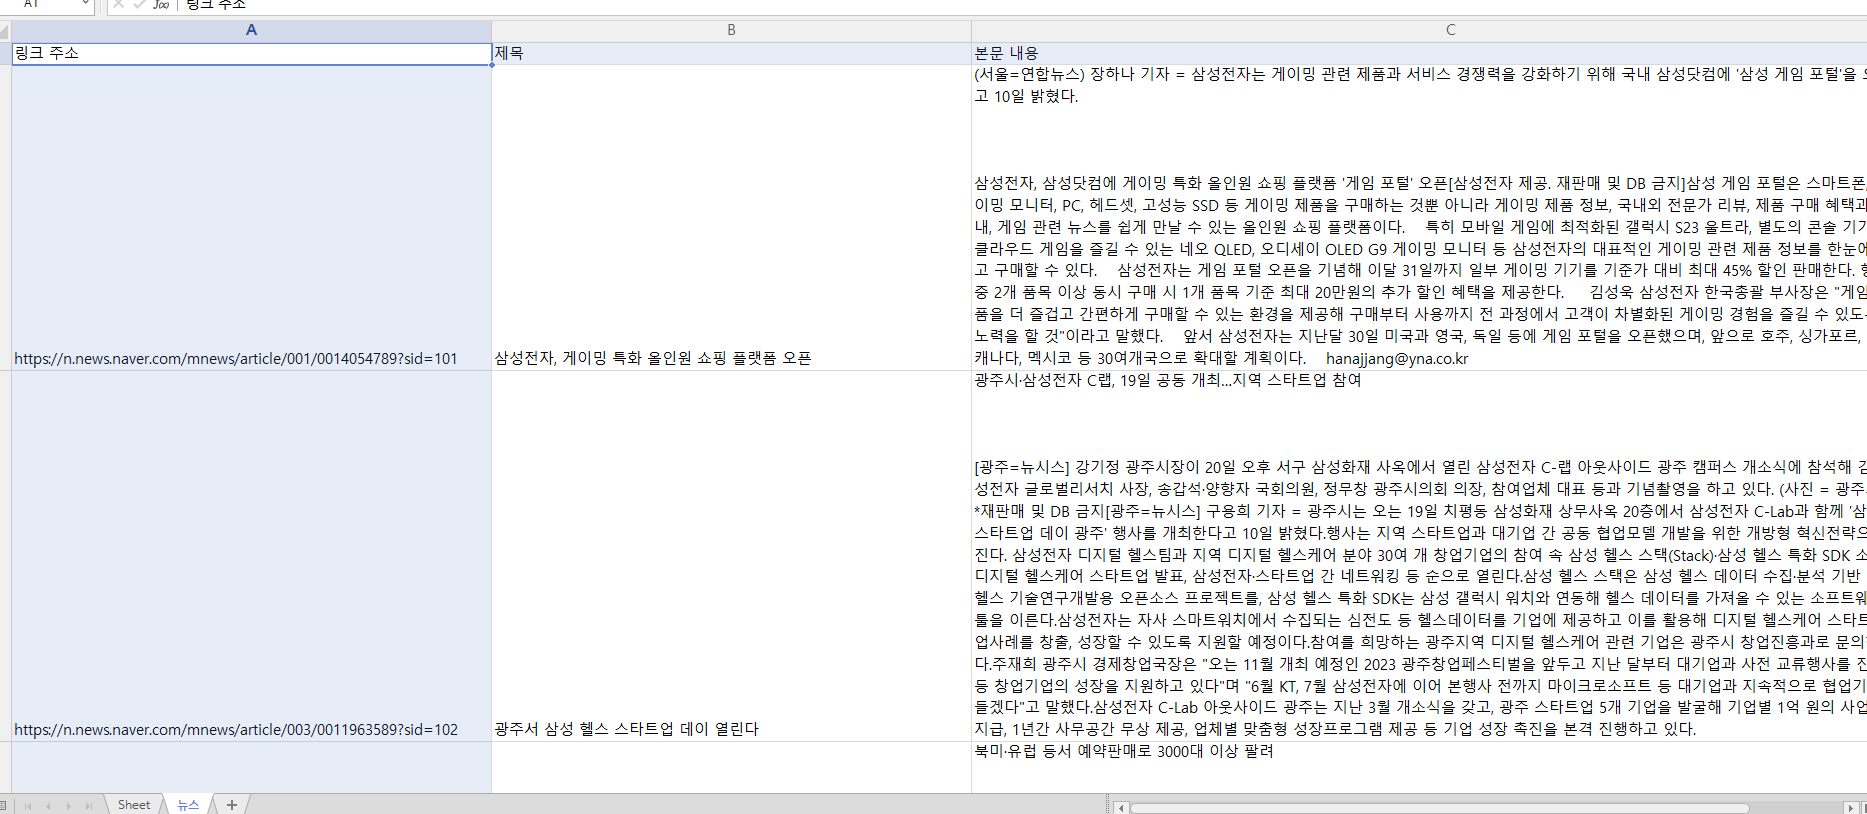Select the title cell 삼성전자, 게이밍 특화 올인원 쇼핑 플랫폼 오픈
This screenshot has height=814, width=1867.
pos(731,218)
